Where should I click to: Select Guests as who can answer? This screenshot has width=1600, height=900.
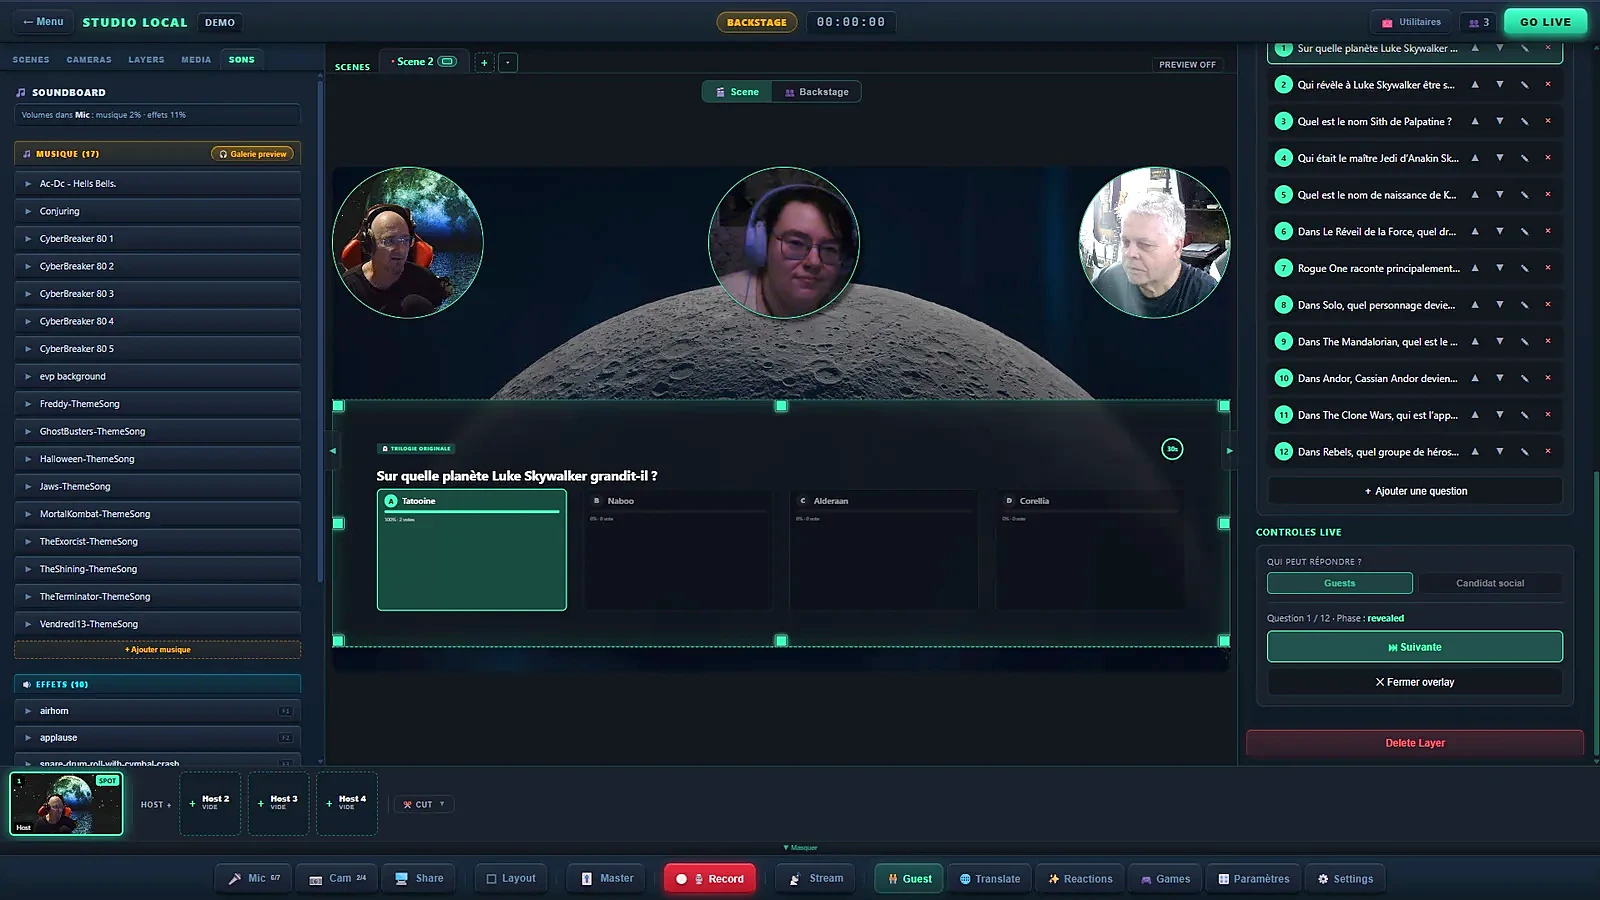pyautogui.click(x=1340, y=583)
